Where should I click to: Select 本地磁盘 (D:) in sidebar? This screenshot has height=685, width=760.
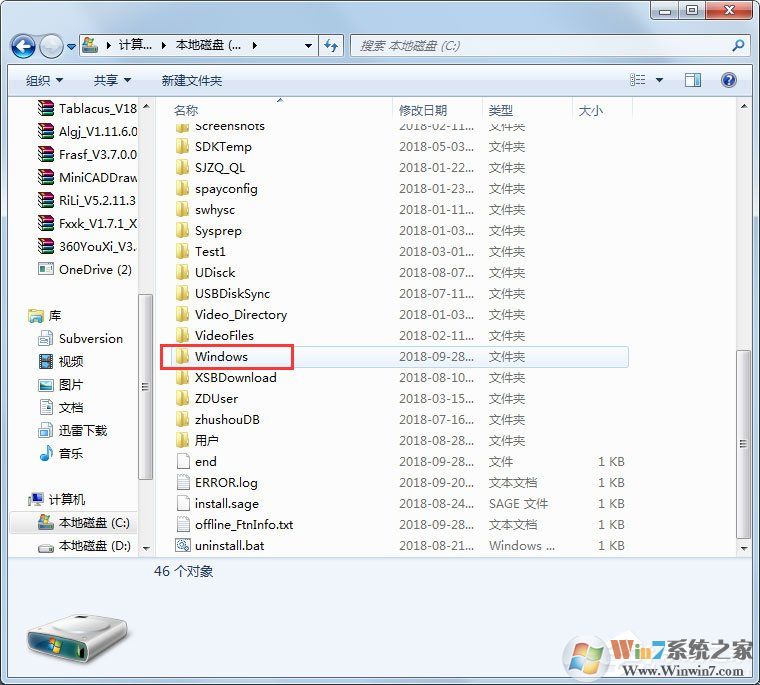[x=84, y=546]
